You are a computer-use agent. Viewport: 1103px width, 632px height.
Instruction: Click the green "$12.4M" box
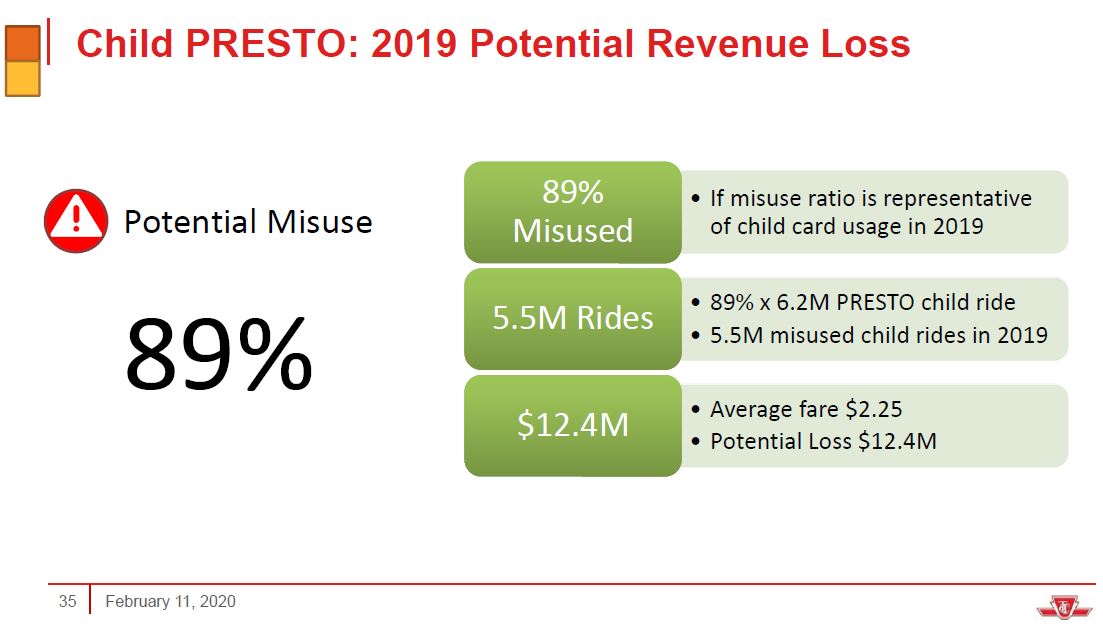(x=572, y=425)
